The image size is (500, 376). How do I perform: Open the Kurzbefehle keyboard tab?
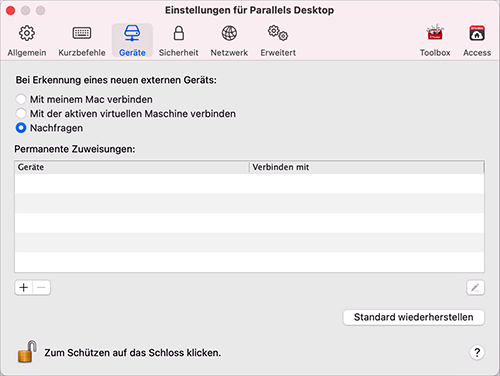click(x=82, y=40)
